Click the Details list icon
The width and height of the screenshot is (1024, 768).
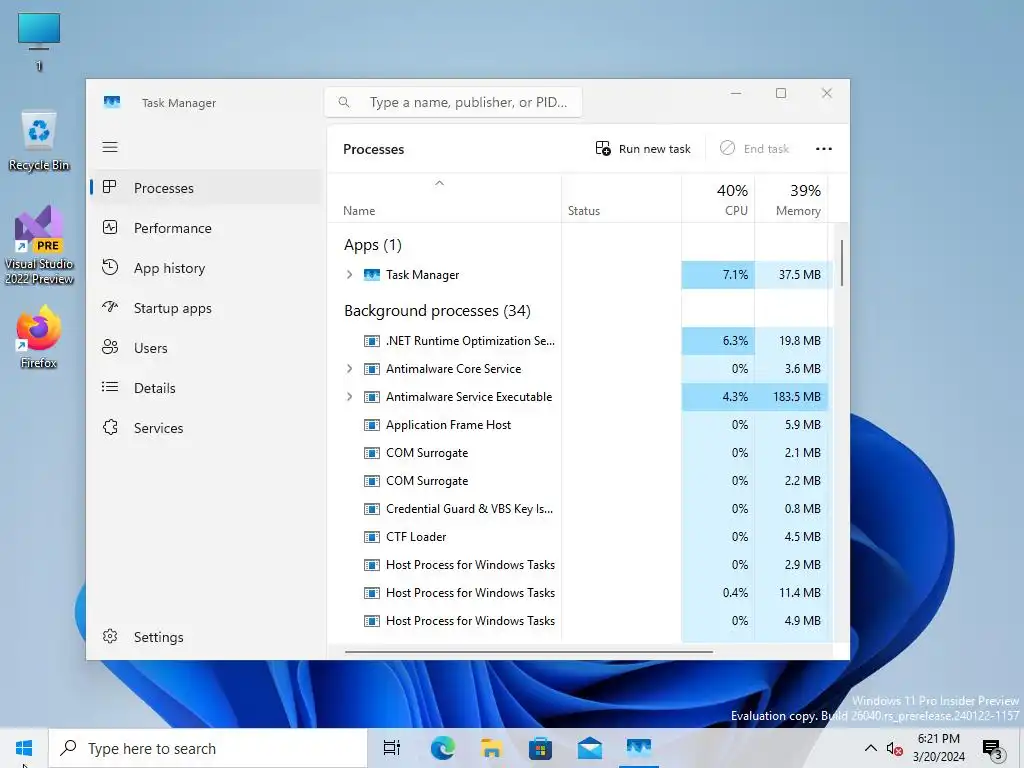(110, 387)
